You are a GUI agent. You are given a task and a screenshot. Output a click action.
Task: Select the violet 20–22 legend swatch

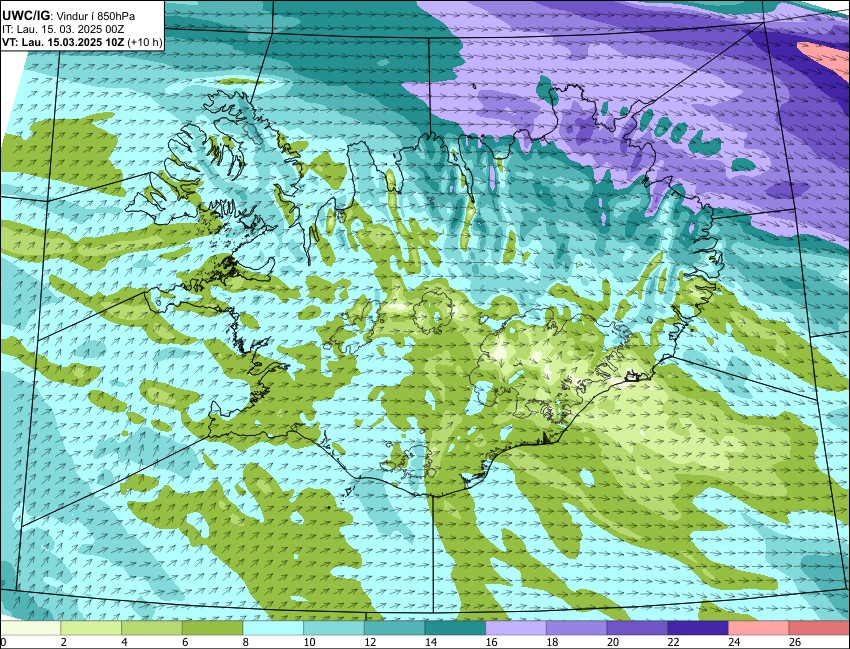(638, 628)
